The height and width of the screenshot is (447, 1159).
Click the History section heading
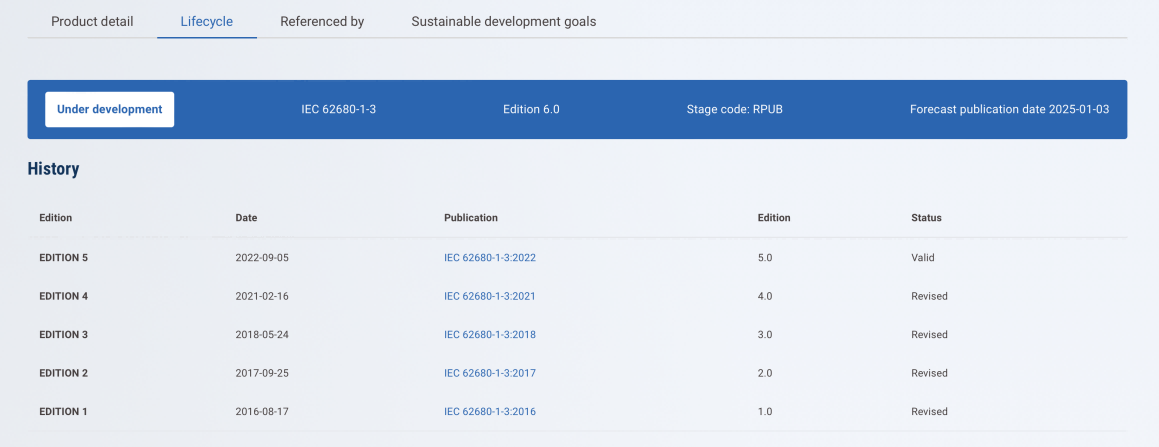pyautogui.click(x=53, y=169)
